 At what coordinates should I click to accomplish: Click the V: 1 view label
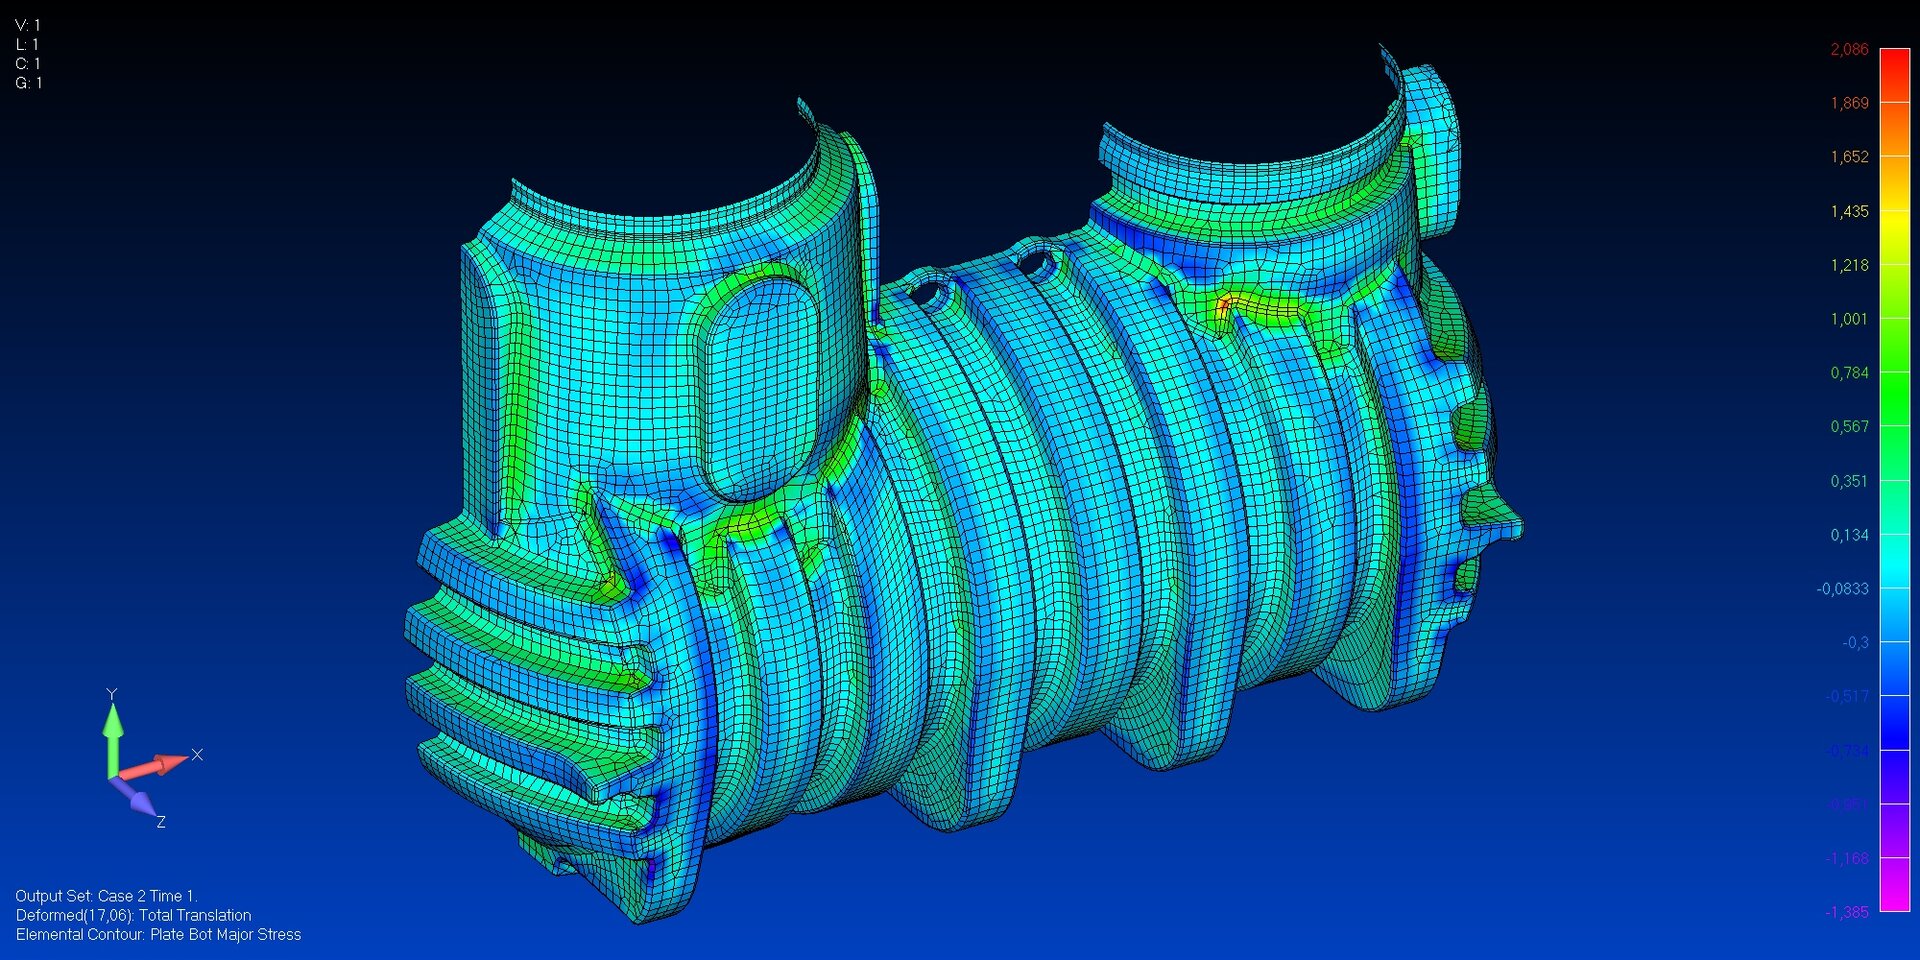tap(28, 25)
